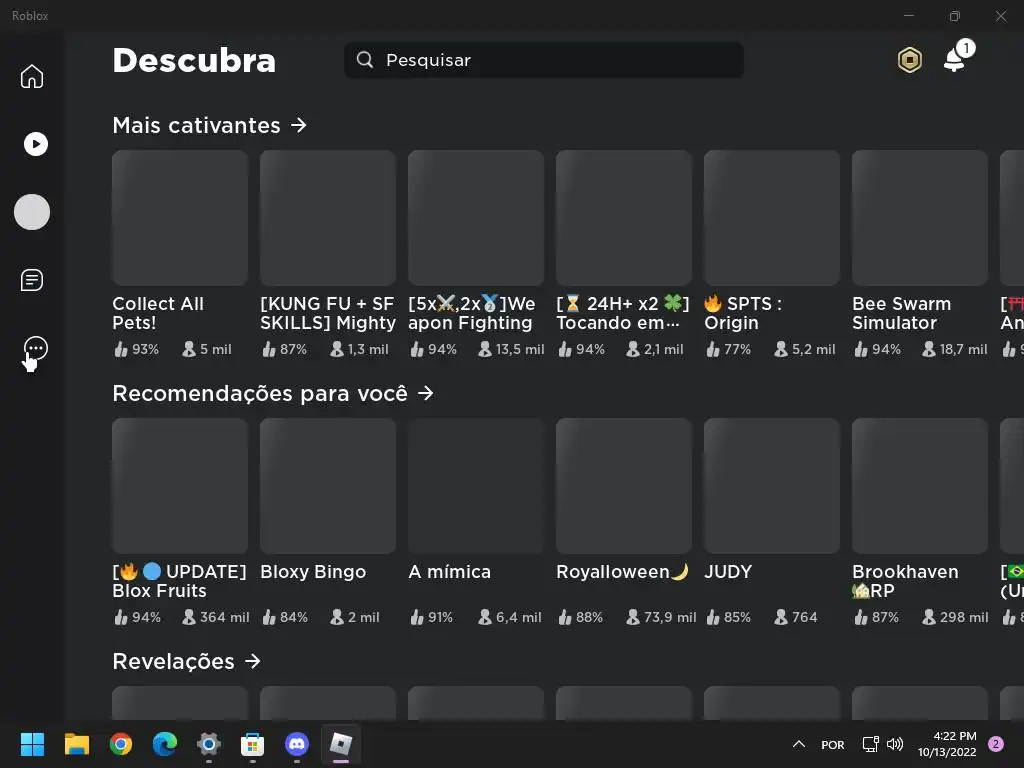Open the Bloxy Bingo game thumbnail
Image resolution: width=1024 pixels, height=768 pixels.
coord(328,486)
